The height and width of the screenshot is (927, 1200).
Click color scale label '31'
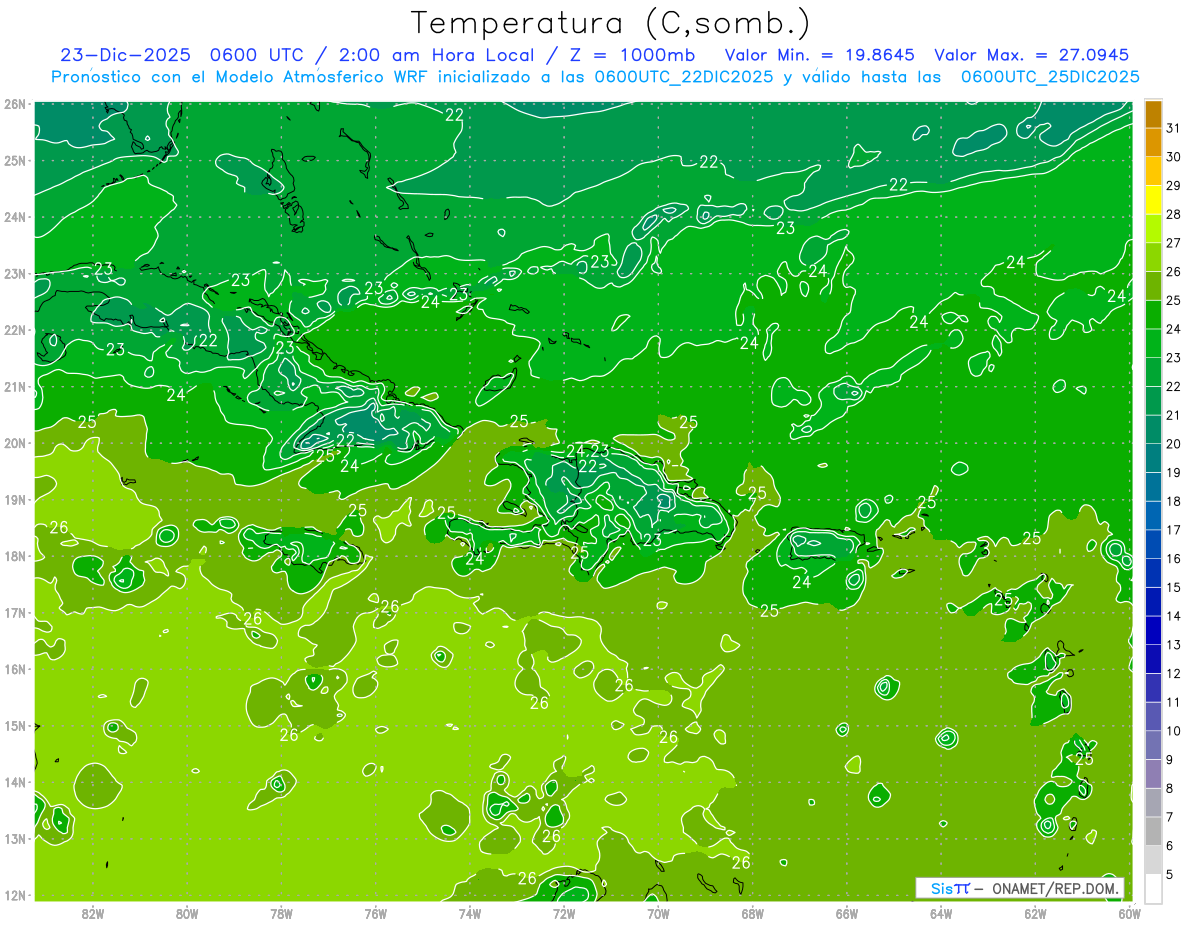1173,128
